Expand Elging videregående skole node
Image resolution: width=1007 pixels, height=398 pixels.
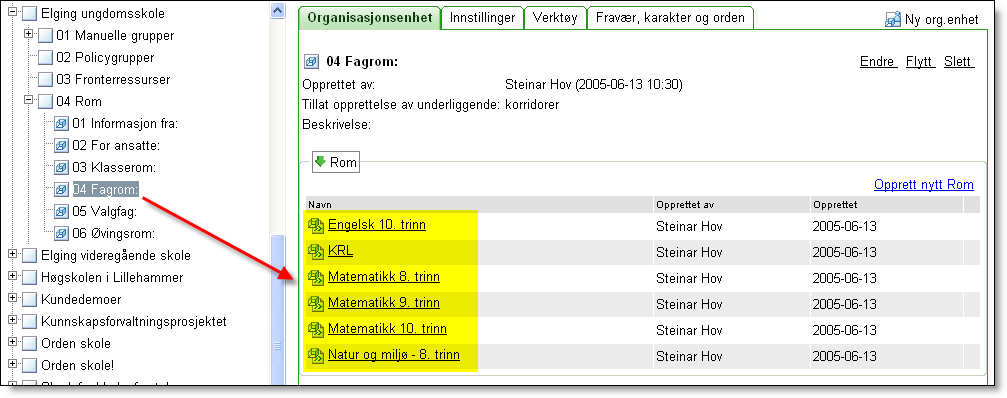tap(12, 255)
